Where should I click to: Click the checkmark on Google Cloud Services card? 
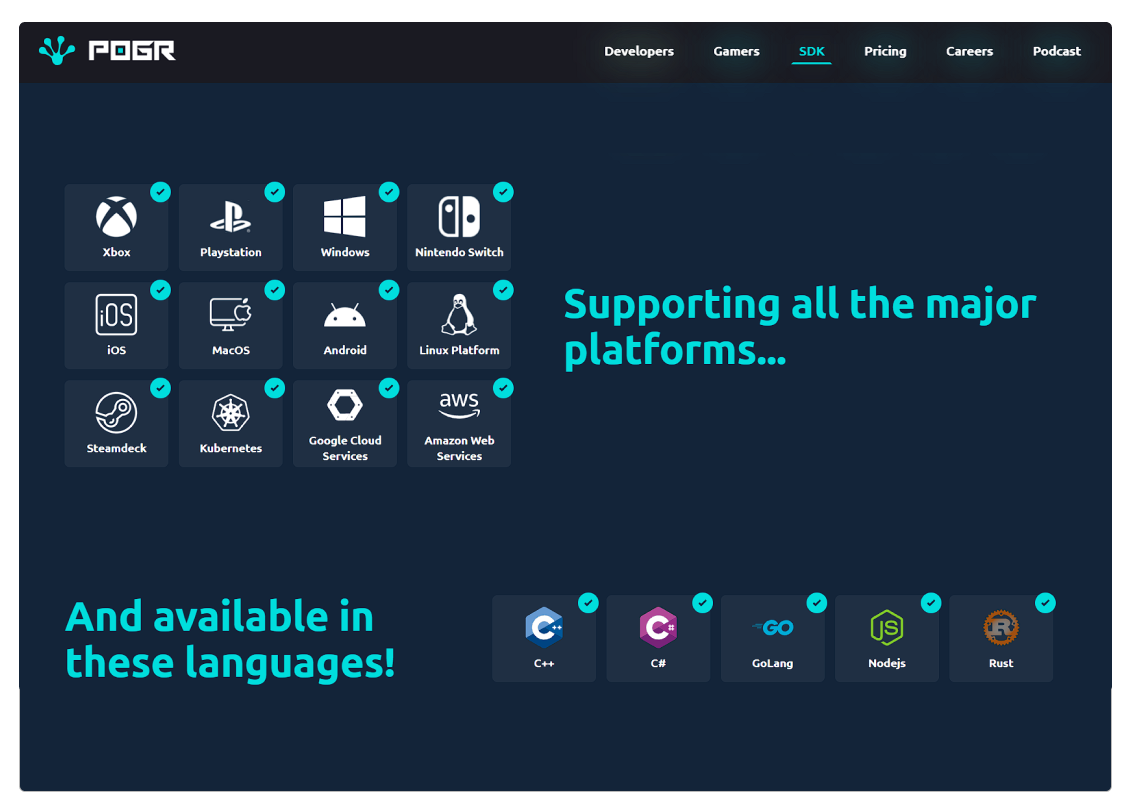pos(389,388)
